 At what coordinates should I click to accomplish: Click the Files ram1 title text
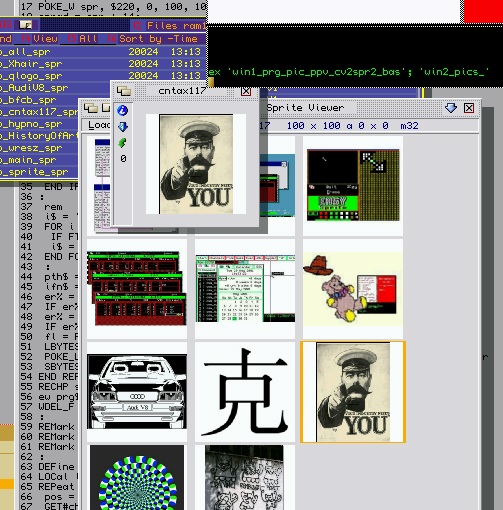[x=176, y=26]
